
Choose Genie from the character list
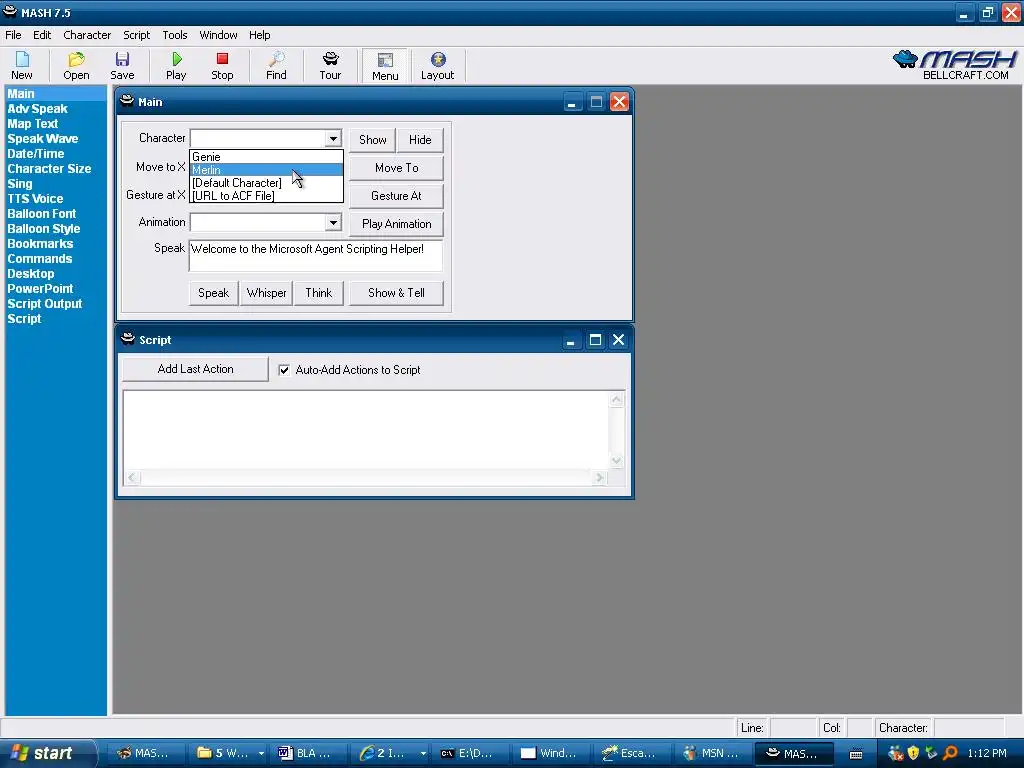[x=266, y=157]
